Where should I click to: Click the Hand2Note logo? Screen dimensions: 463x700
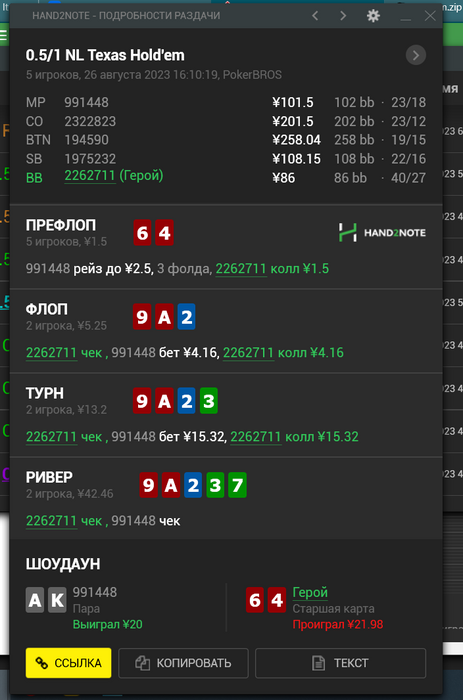[x=382, y=233]
